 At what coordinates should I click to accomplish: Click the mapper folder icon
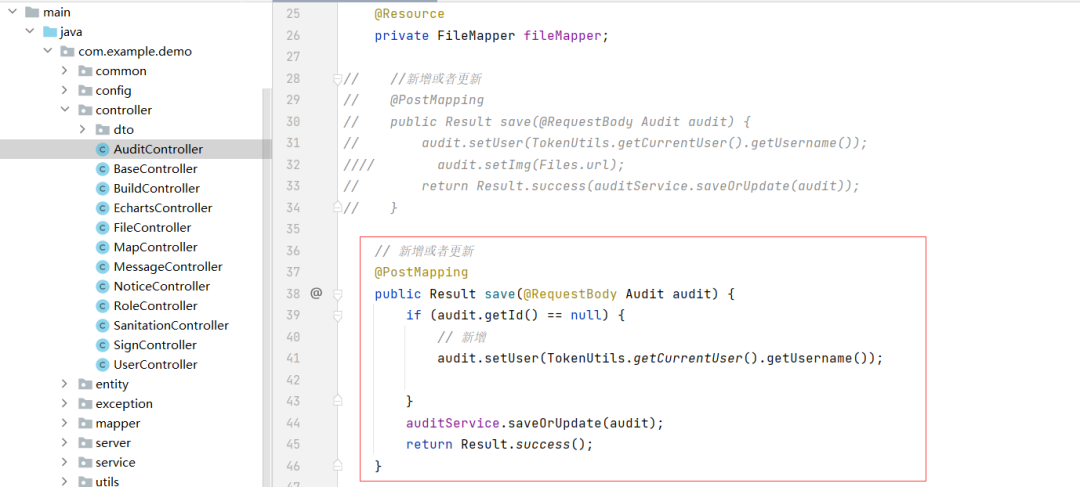click(x=84, y=424)
